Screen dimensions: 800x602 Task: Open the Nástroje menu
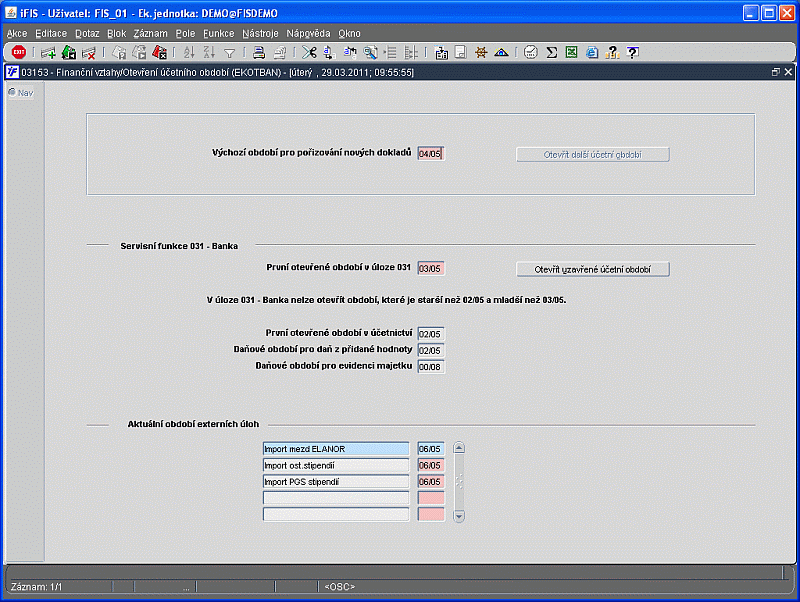pyautogui.click(x=260, y=34)
